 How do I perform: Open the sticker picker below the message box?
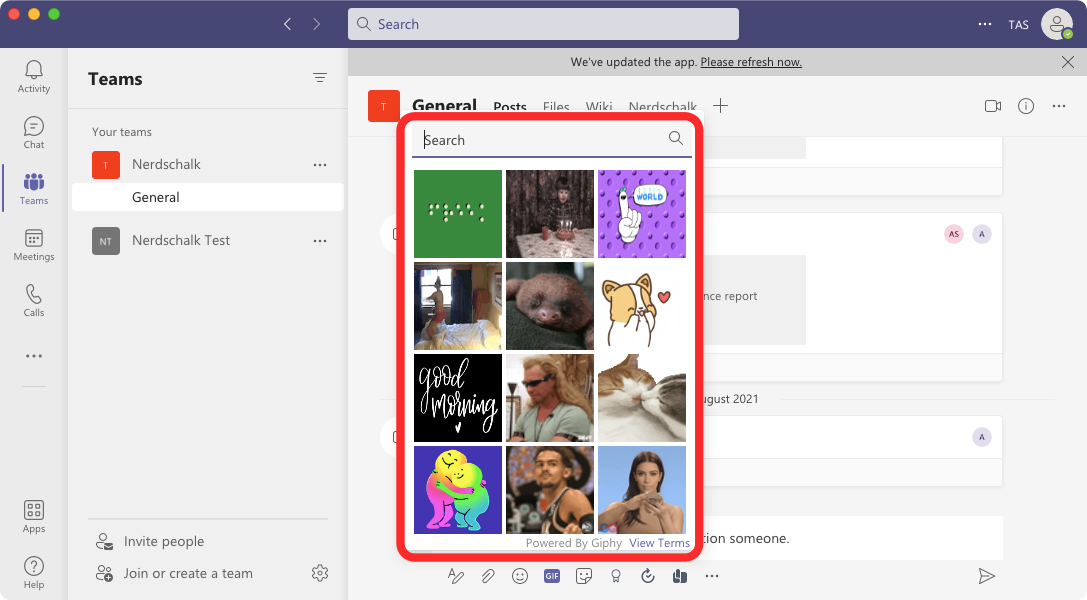tap(583, 576)
